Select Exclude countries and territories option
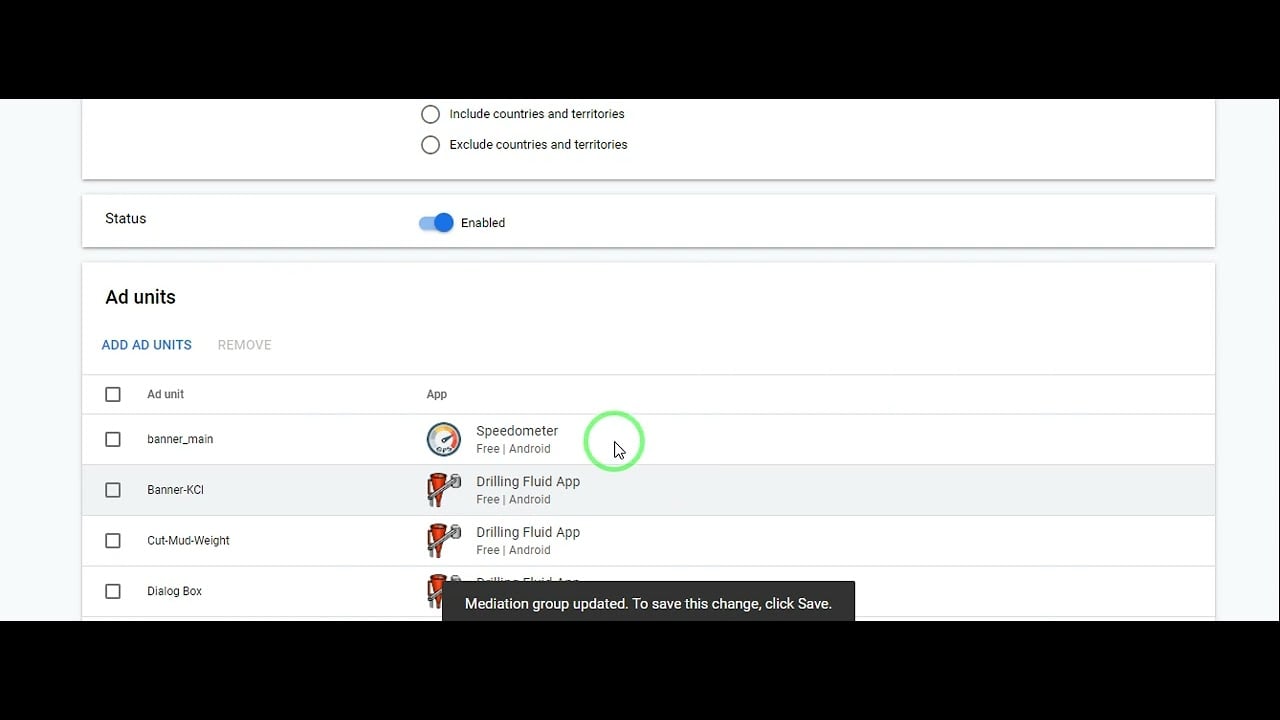This screenshot has width=1280, height=720. [431, 145]
